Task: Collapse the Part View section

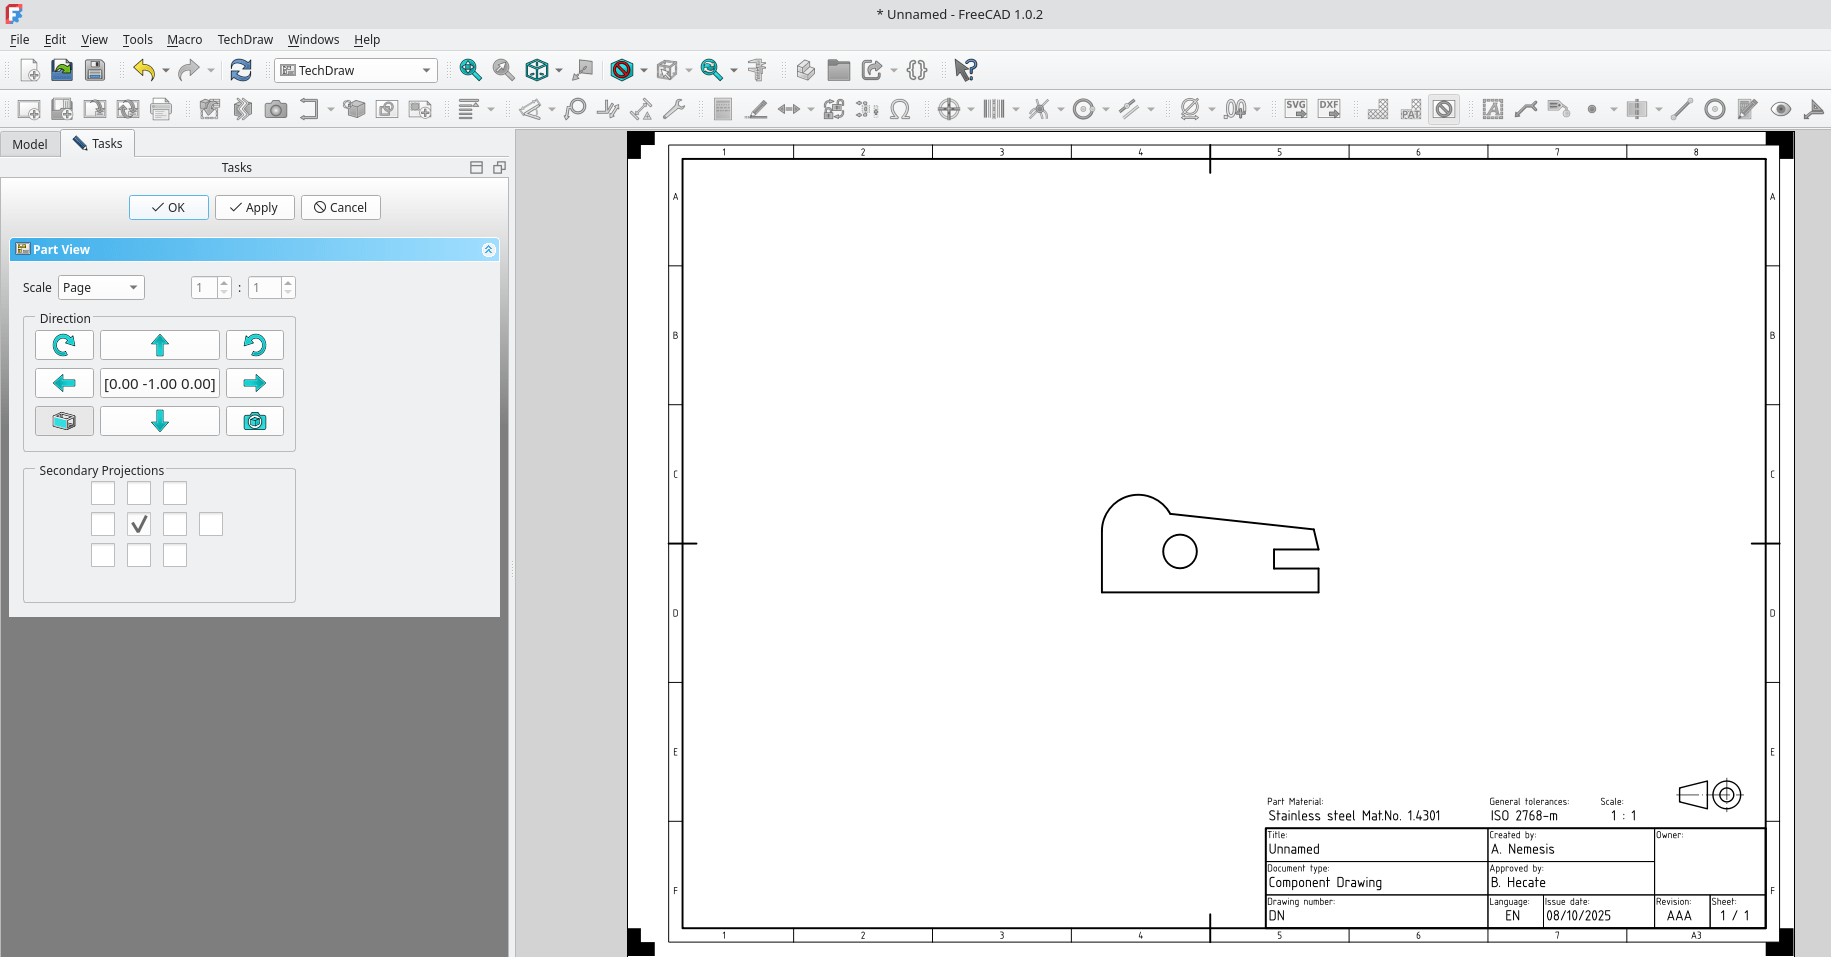Action: pyautogui.click(x=488, y=250)
